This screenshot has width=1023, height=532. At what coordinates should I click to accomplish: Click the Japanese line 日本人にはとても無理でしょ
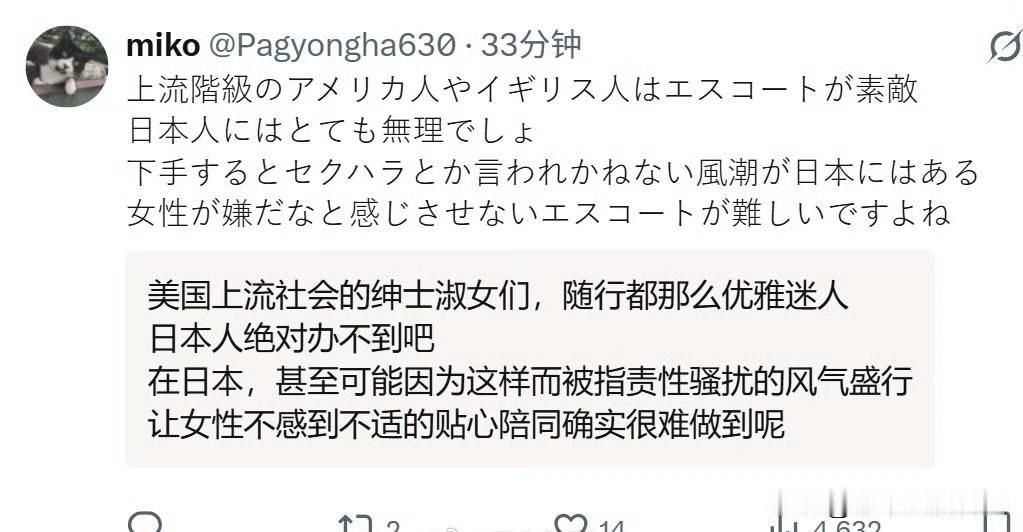point(332,131)
